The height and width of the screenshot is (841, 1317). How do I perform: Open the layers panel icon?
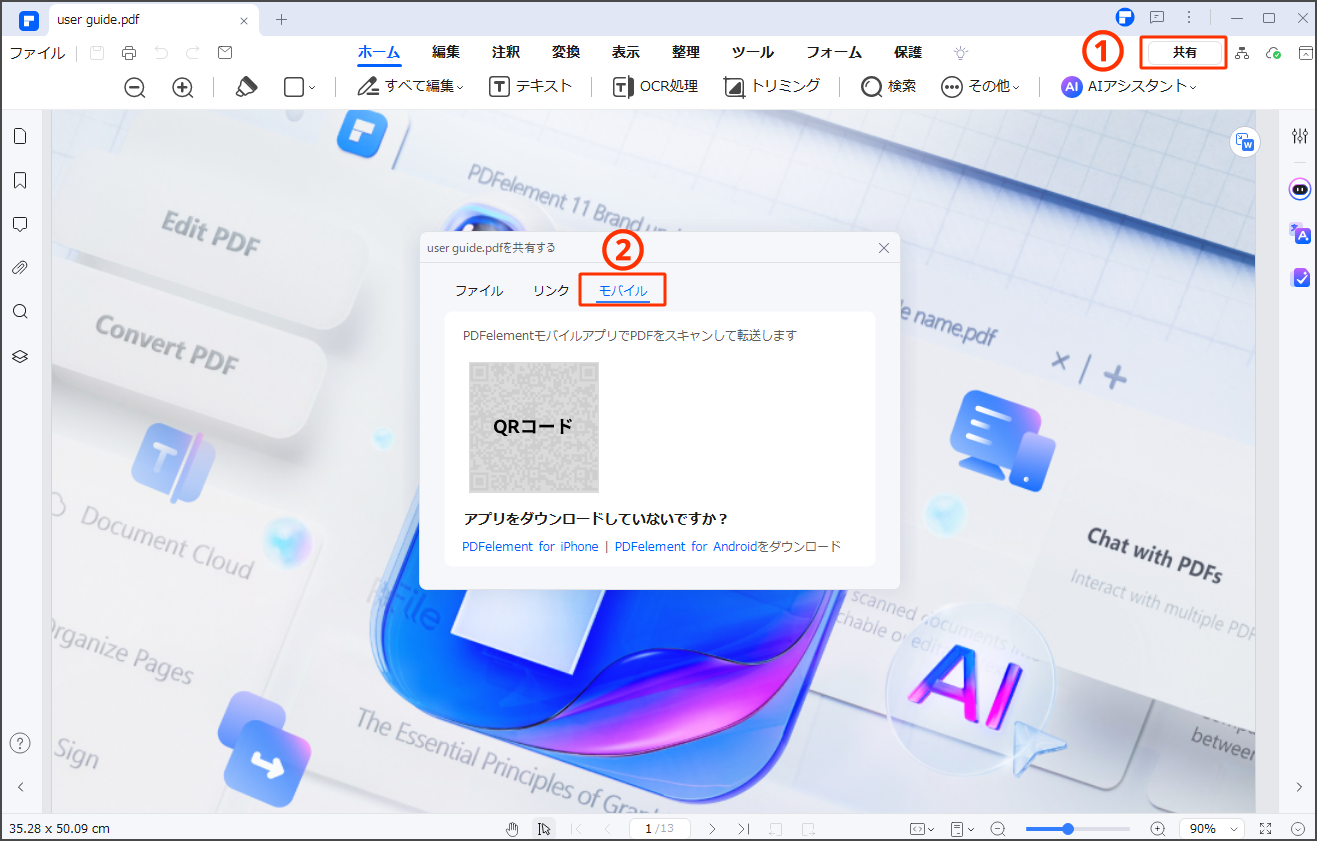tap(20, 356)
